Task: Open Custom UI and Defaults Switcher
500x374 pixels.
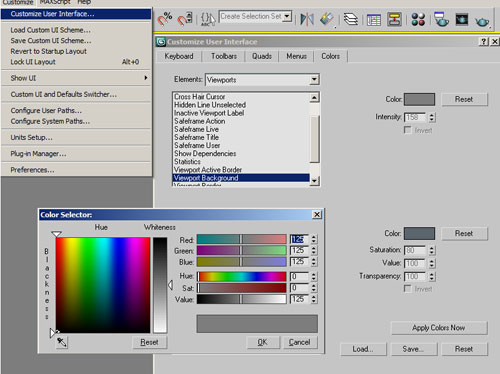Action: [76, 94]
